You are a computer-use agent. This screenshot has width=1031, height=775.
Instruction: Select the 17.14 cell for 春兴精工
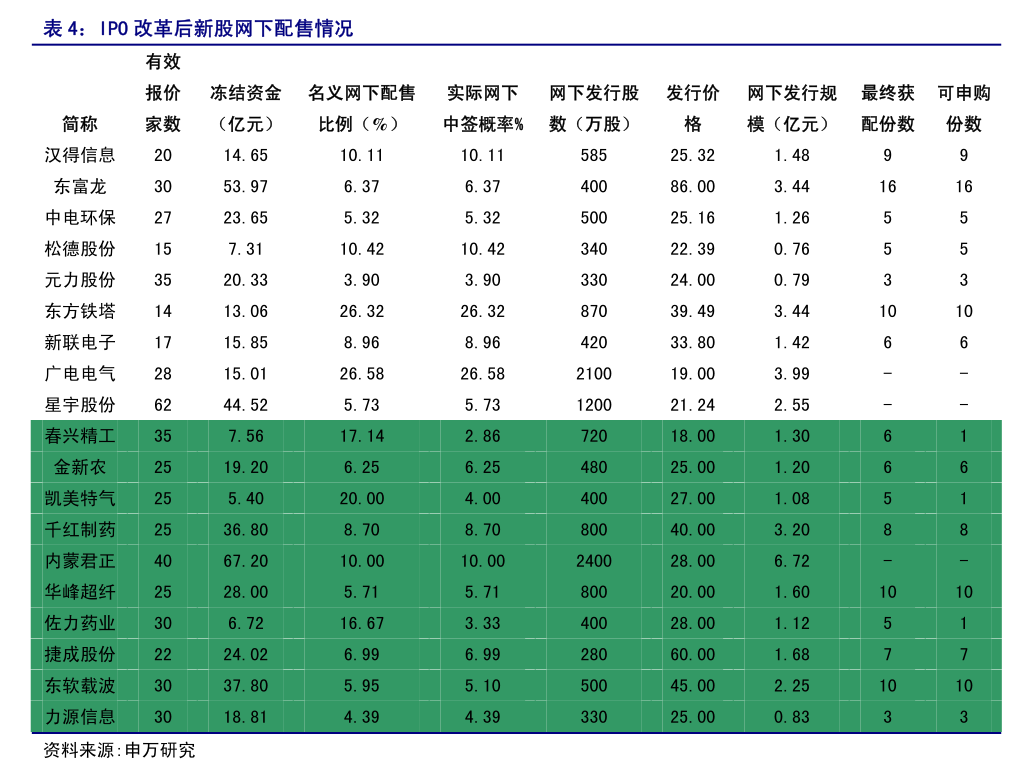(x=361, y=436)
